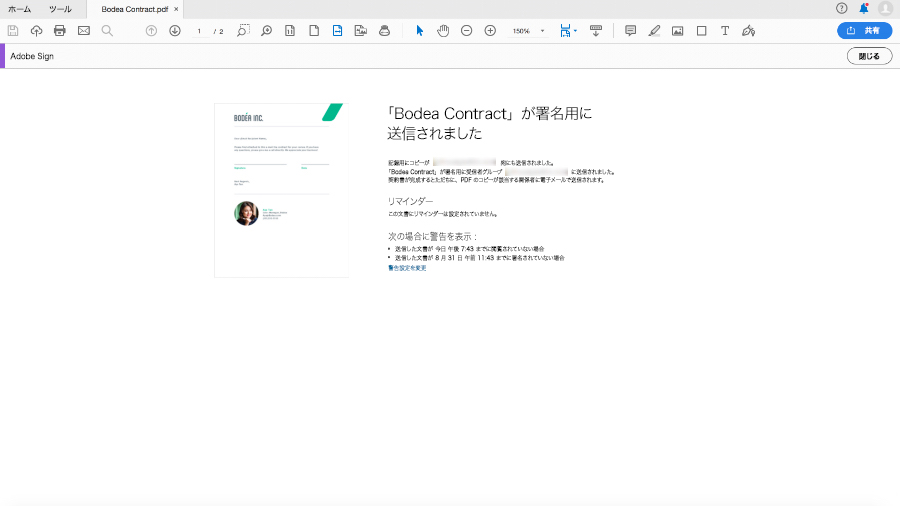The image size is (900, 506).
Task: Click the Save file floppy disk icon
Action: point(13,31)
